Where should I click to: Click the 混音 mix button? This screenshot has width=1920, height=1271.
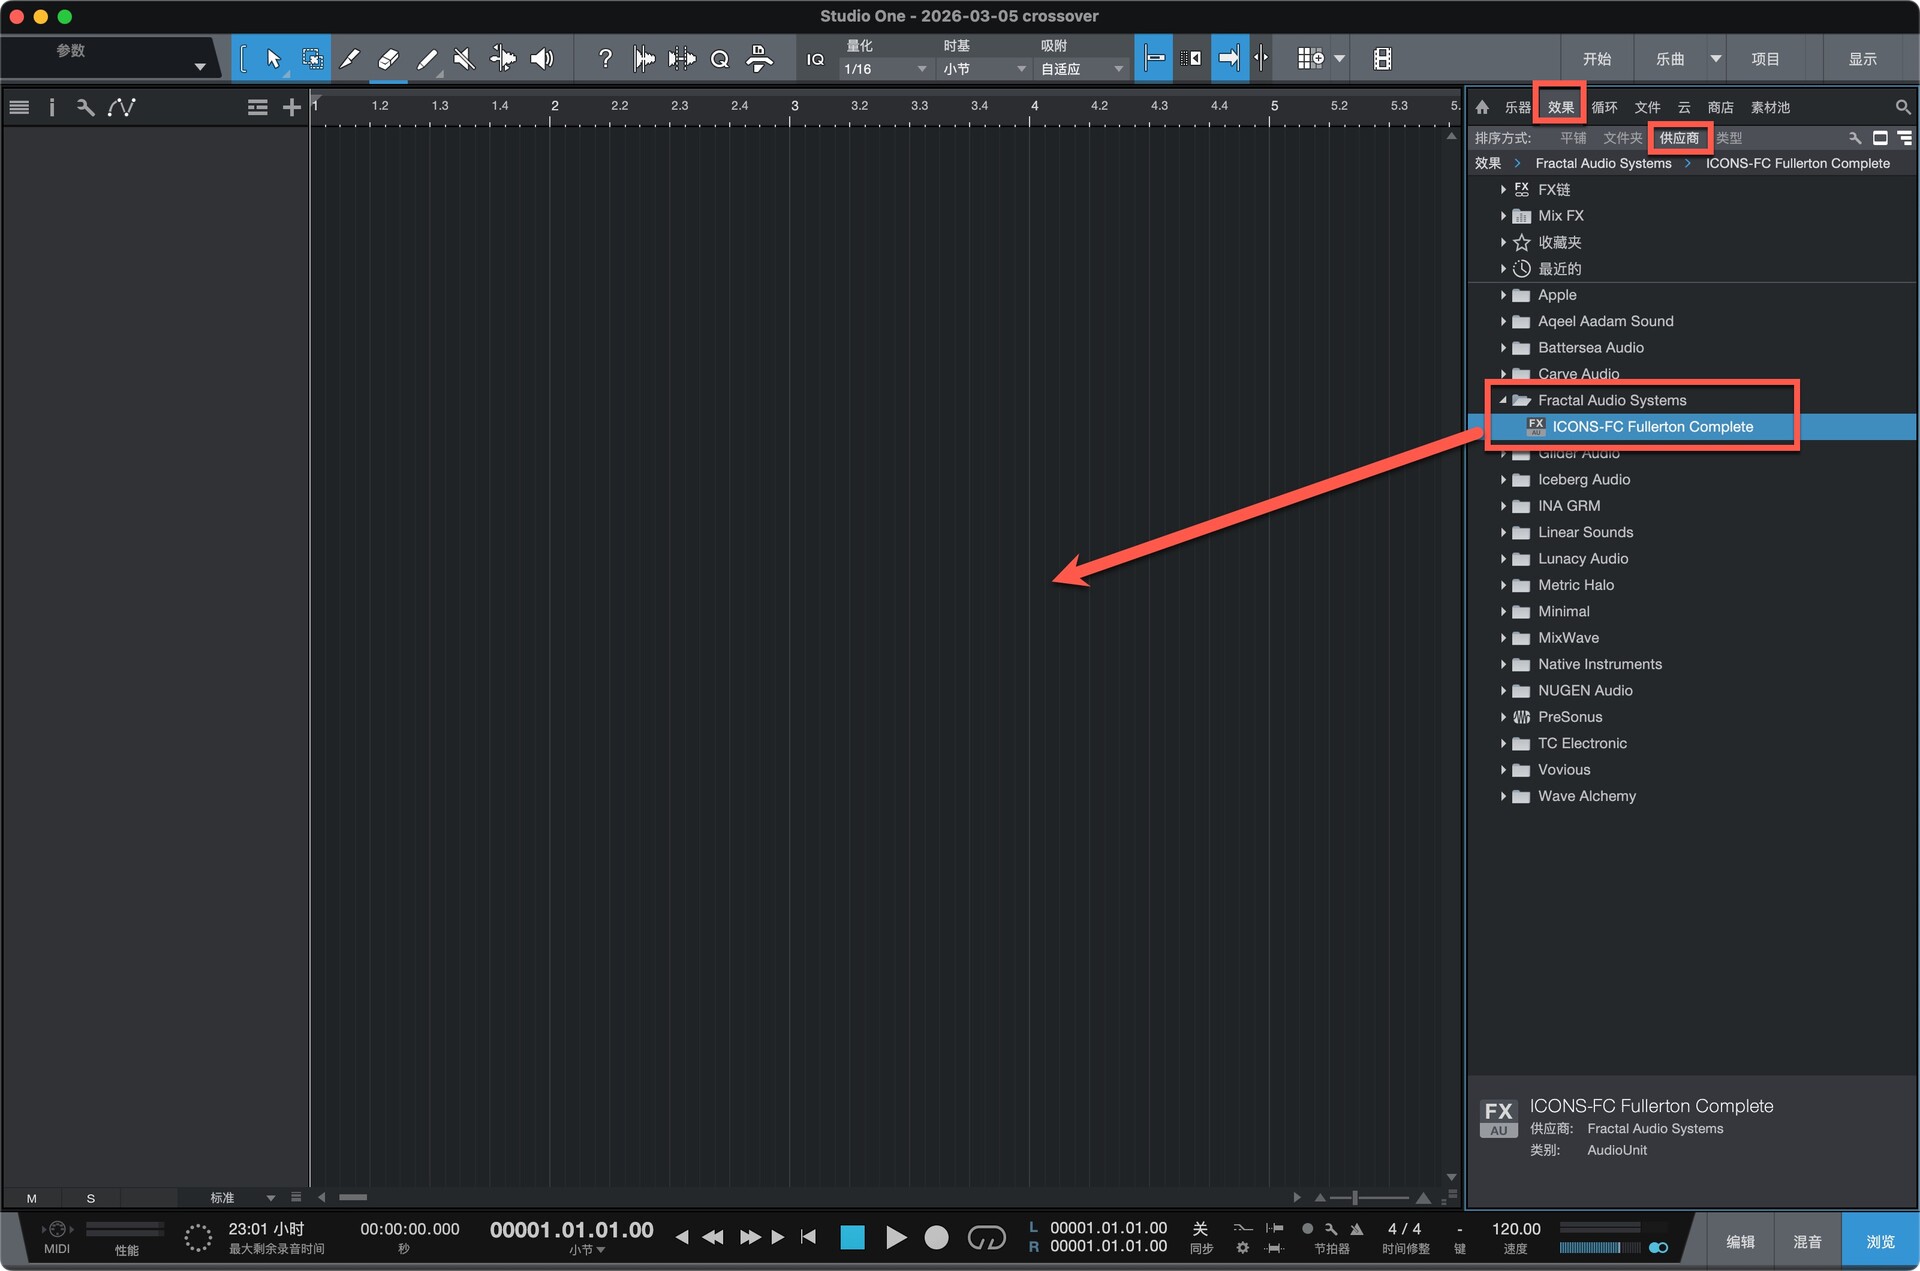1806,1241
